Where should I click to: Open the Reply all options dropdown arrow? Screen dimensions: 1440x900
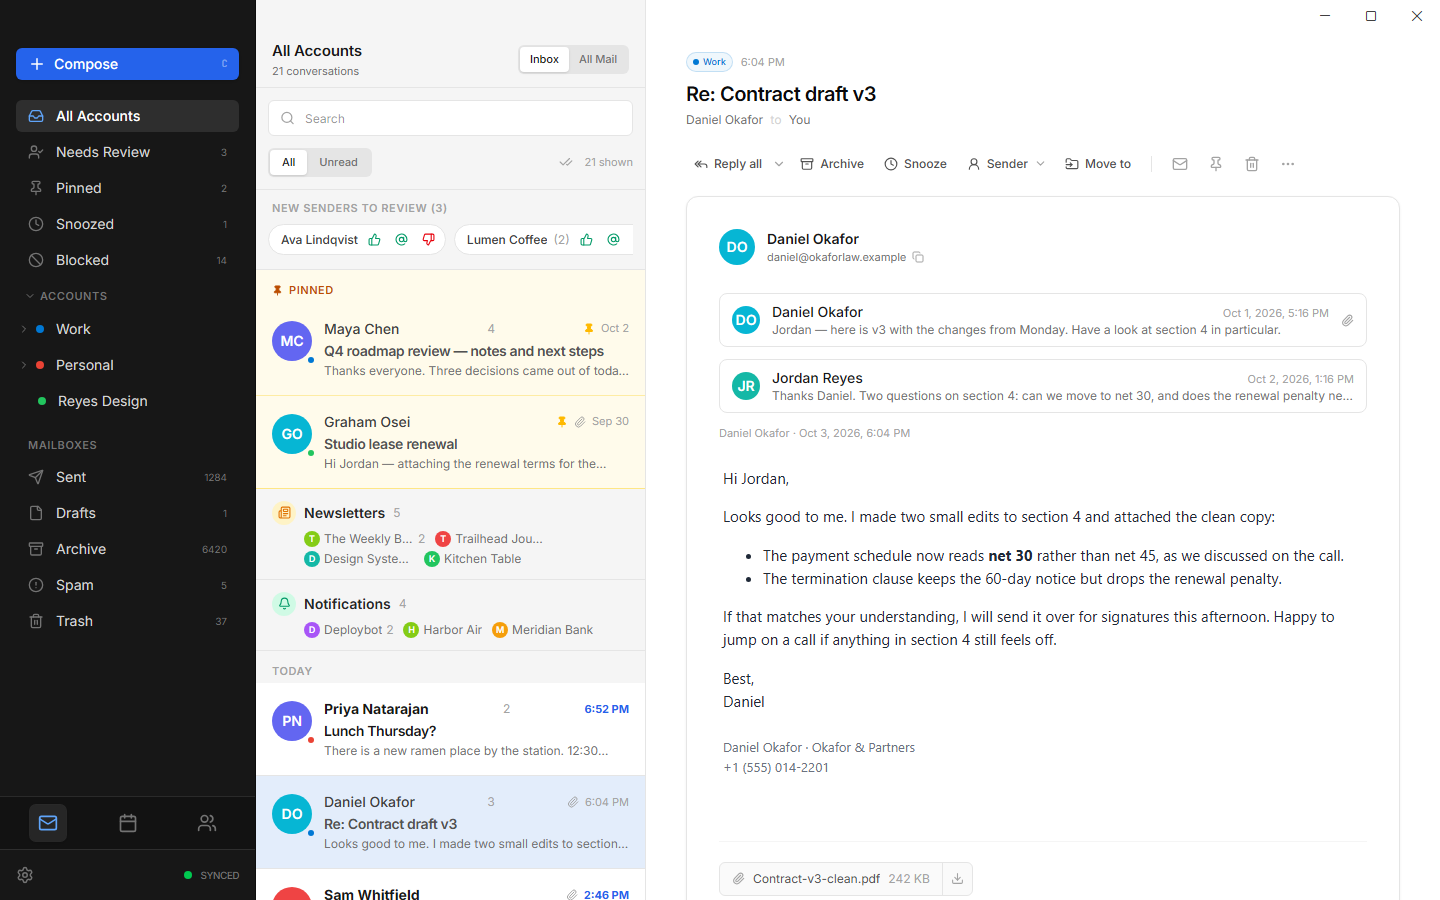click(779, 164)
